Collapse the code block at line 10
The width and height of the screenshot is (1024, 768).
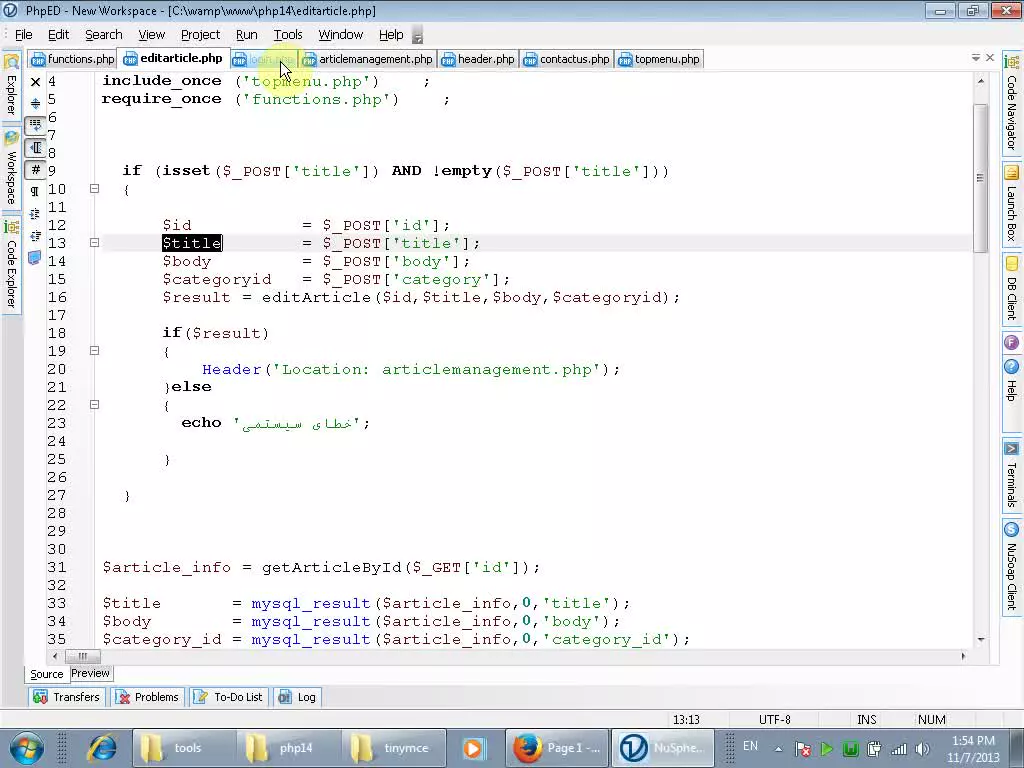click(x=94, y=188)
